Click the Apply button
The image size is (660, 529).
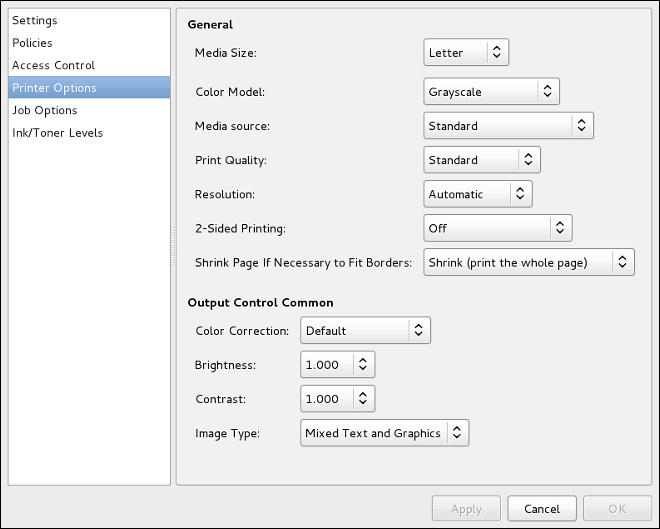point(466,509)
